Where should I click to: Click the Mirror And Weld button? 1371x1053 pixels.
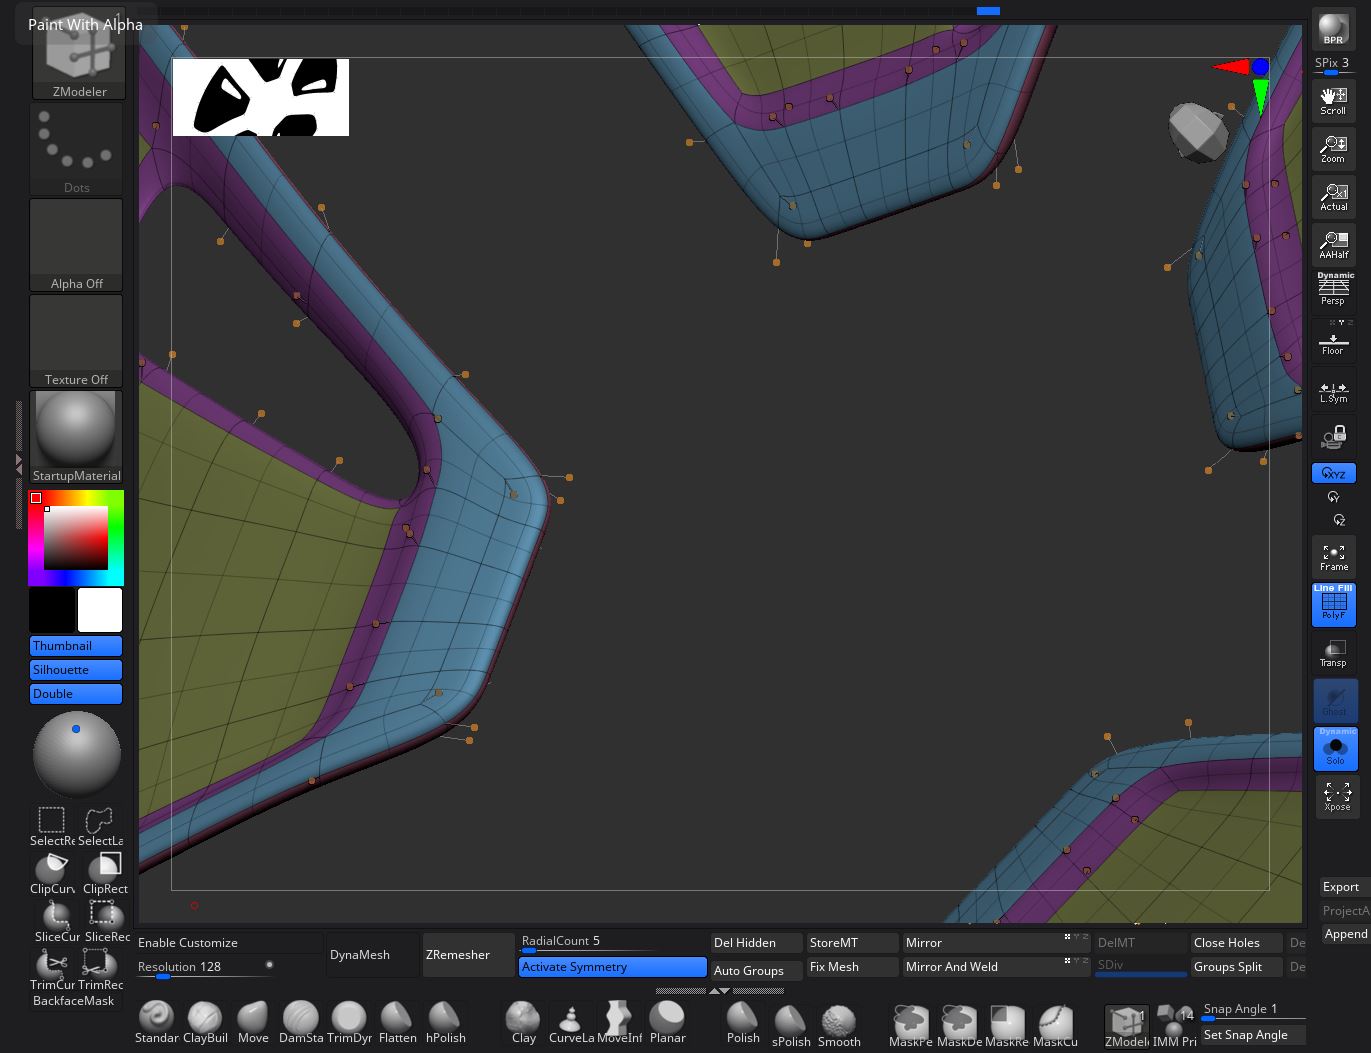pos(951,967)
